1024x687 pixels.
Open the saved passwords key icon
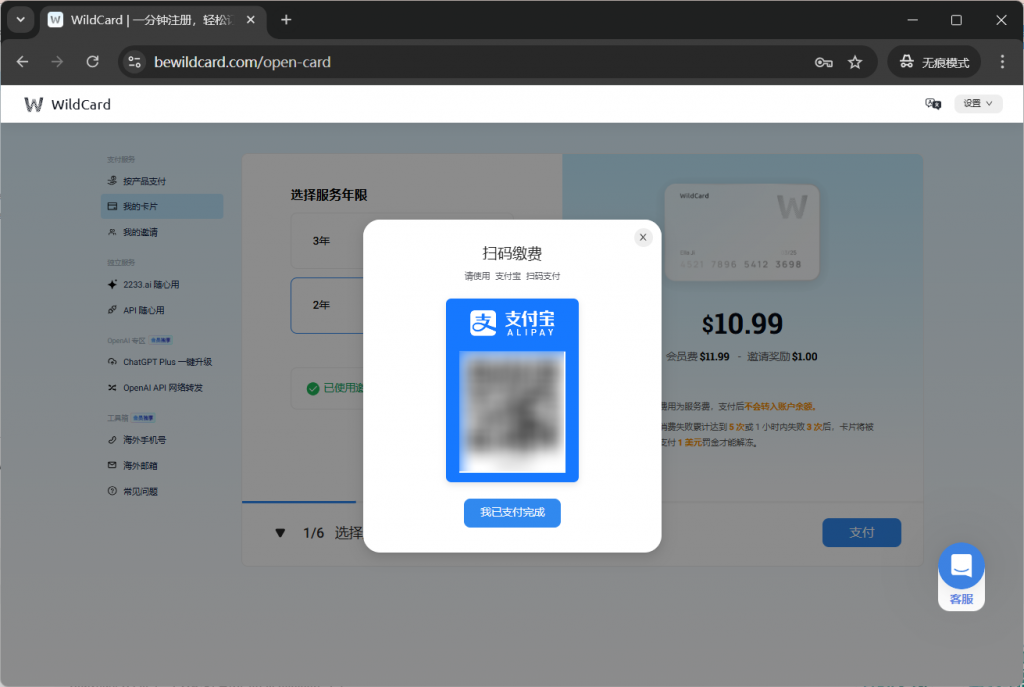824,63
